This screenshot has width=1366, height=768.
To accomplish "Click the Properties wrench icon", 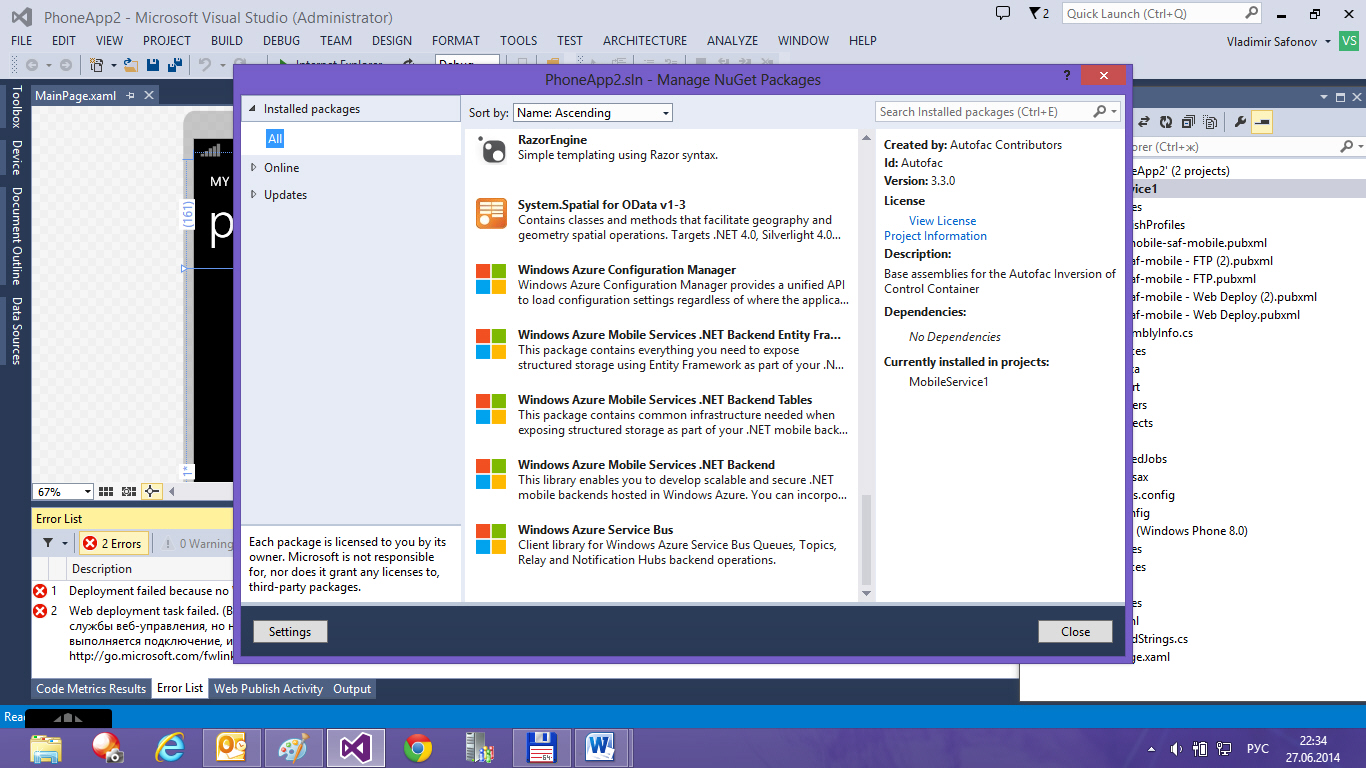I will click(x=1240, y=122).
